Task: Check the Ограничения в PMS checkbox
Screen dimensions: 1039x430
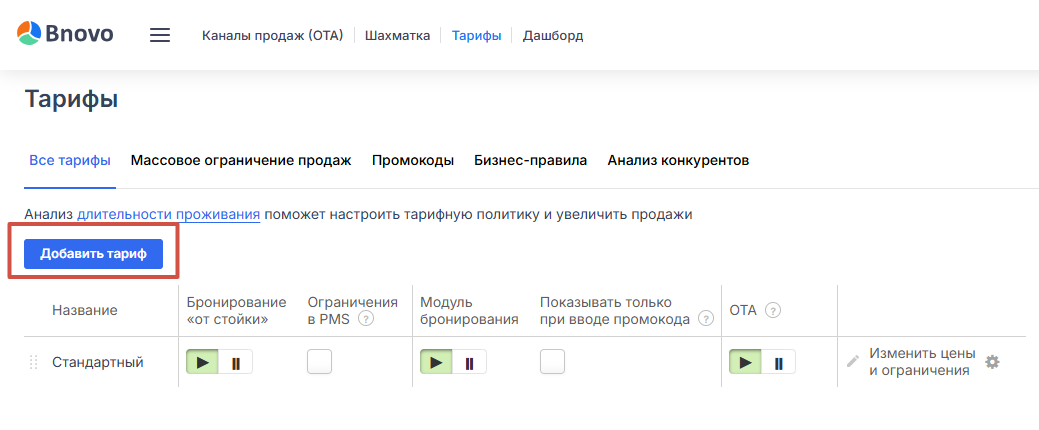Action: [319, 362]
